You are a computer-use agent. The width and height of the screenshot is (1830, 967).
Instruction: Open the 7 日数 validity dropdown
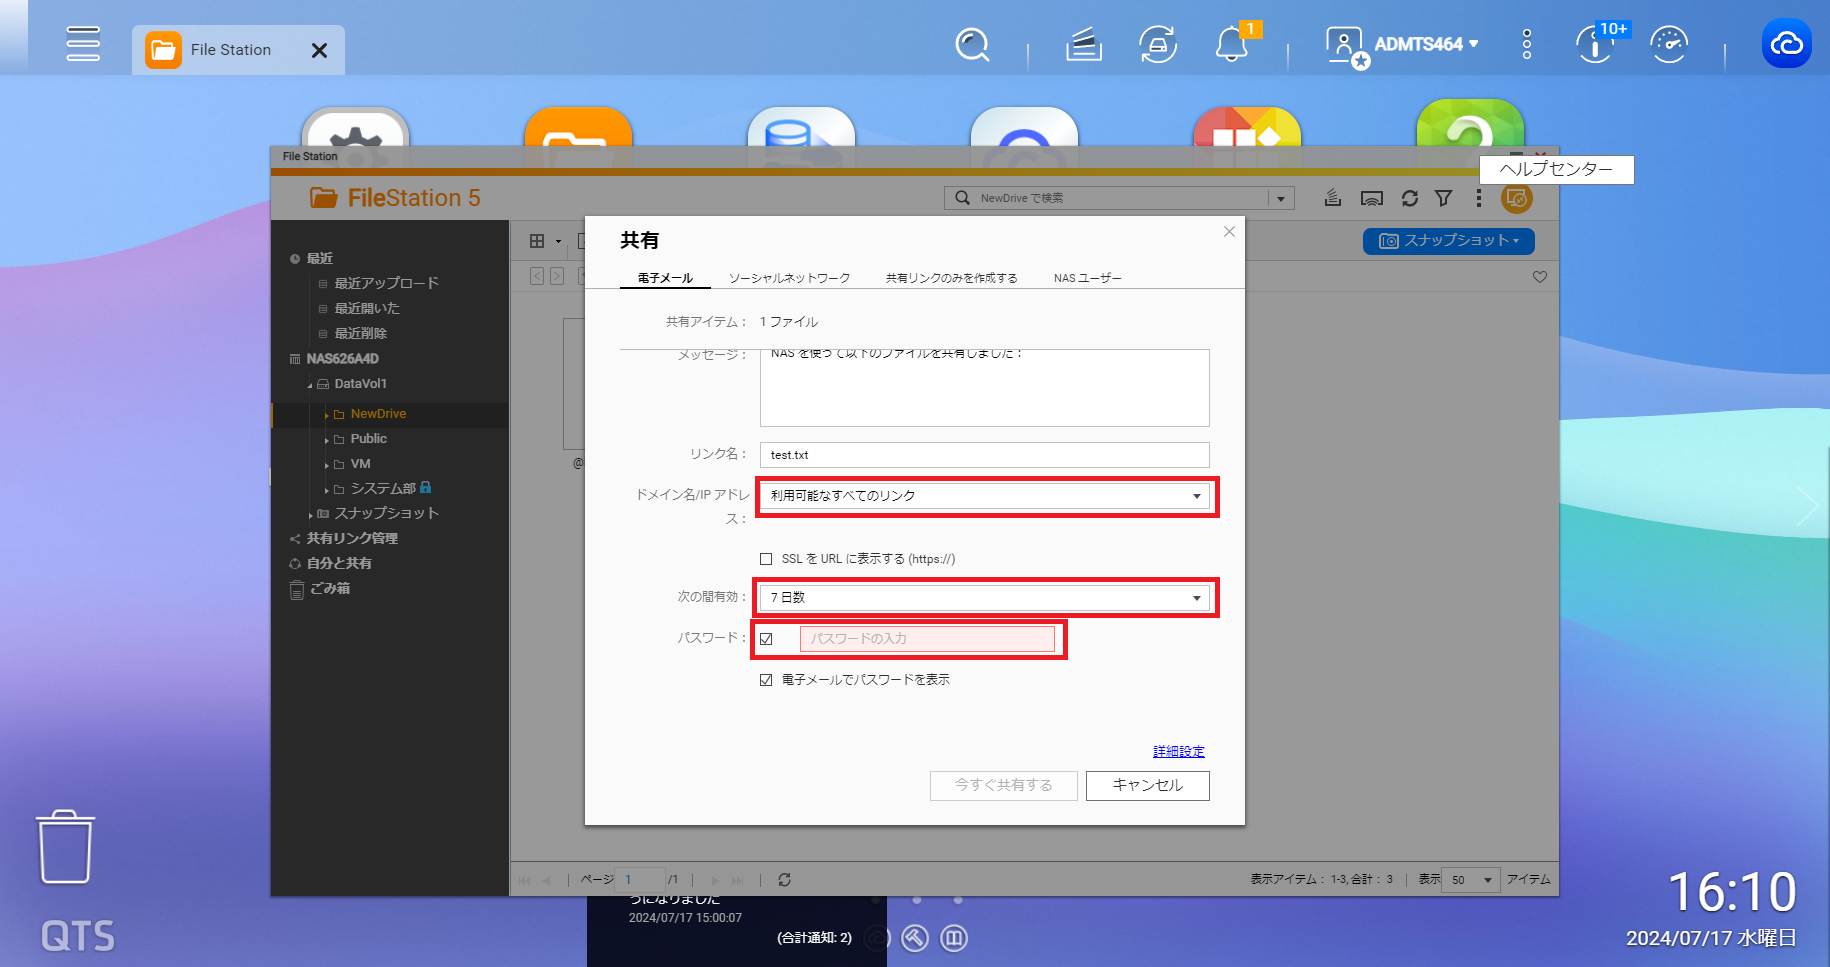tap(984, 598)
